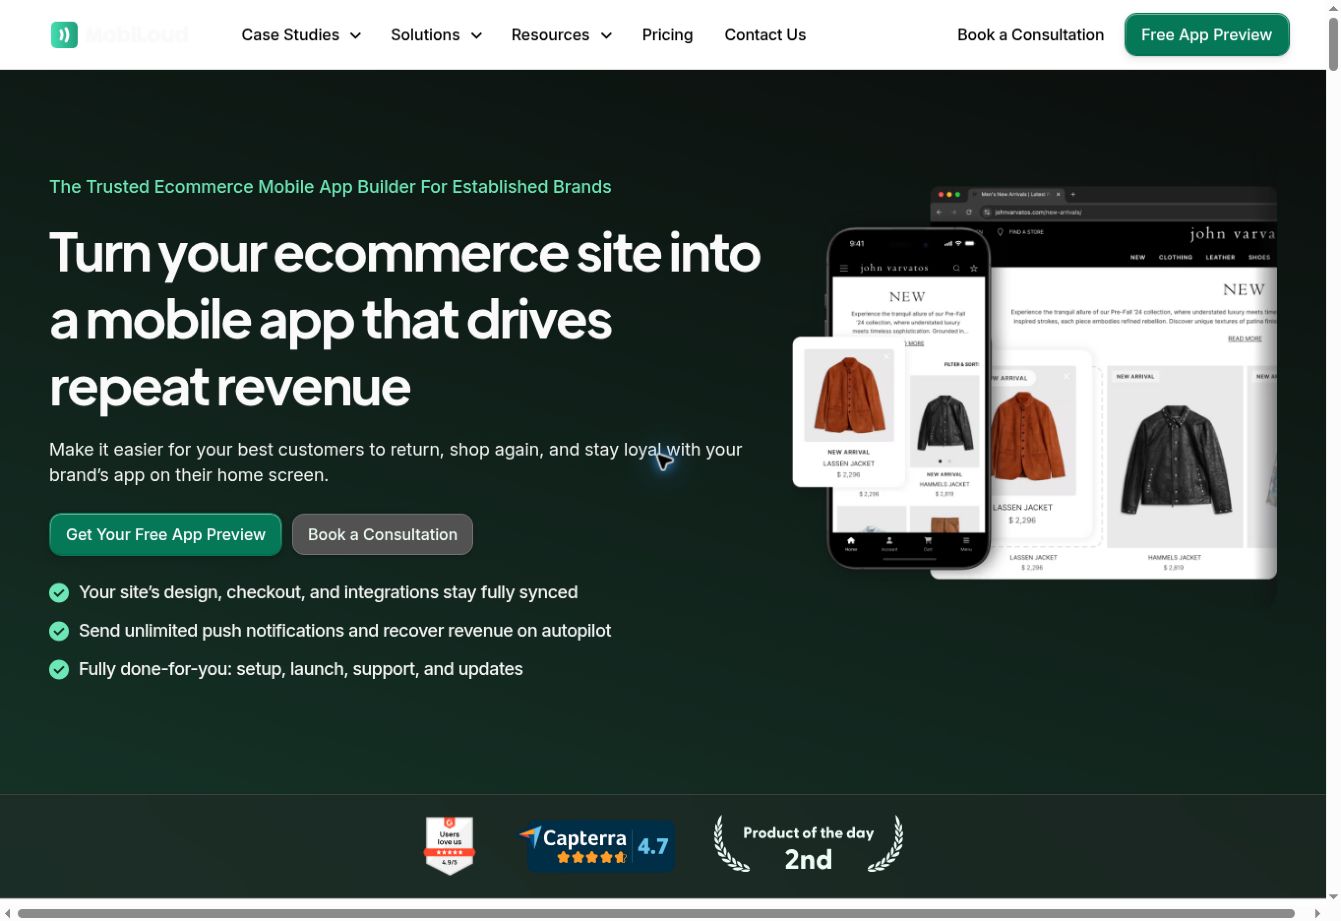This screenshot has width=1341, height=921.
Task: Click the LEATHER nav item in browser mockup
Action: click(x=1220, y=257)
